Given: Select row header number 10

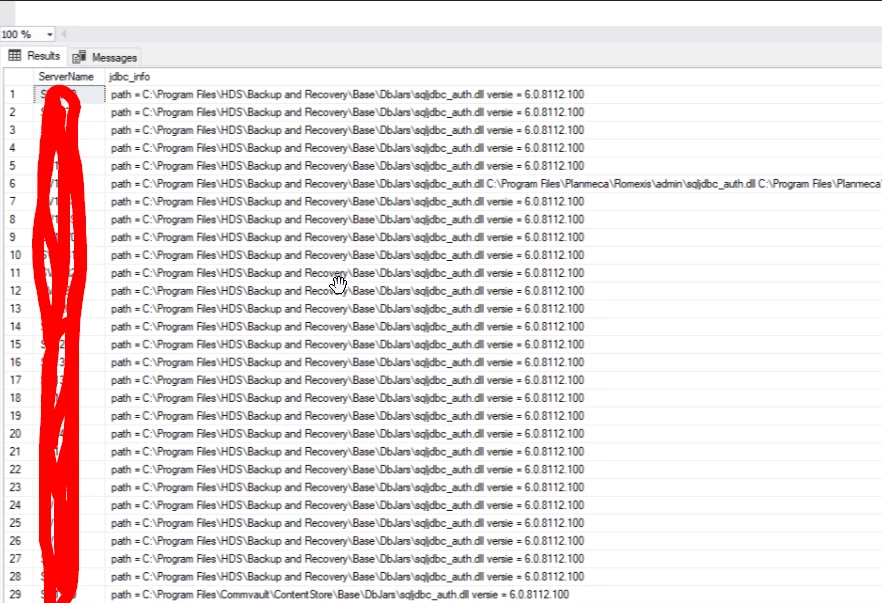Looking at the screenshot, I should click(x=19, y=255).
